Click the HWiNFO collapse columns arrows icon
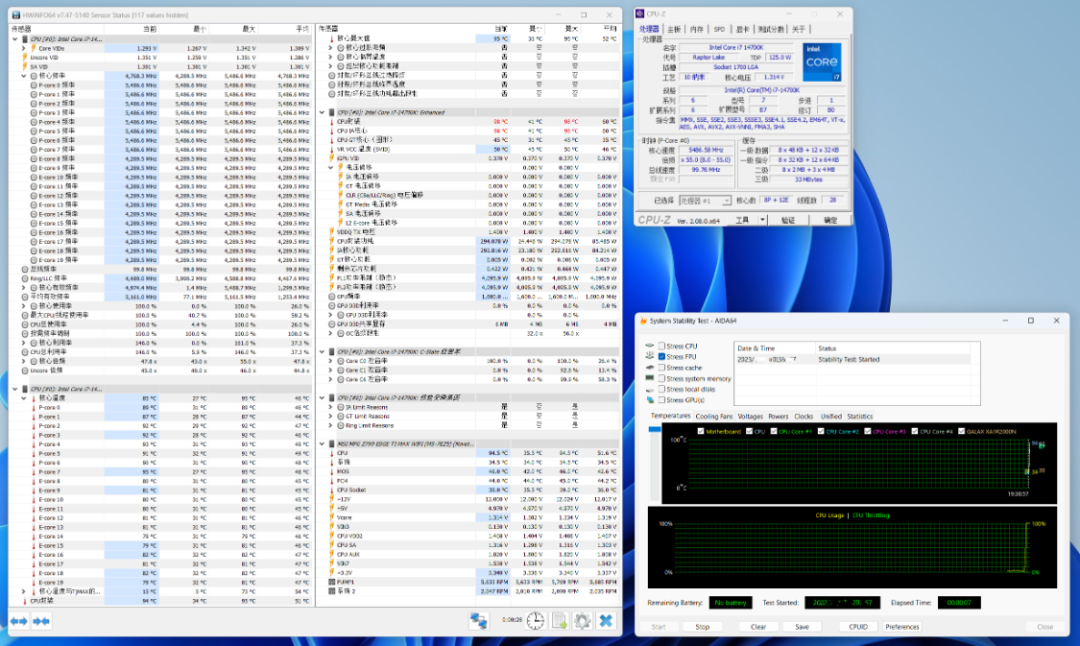This screenshot has height=646, width=1080. tap(41, 621)
